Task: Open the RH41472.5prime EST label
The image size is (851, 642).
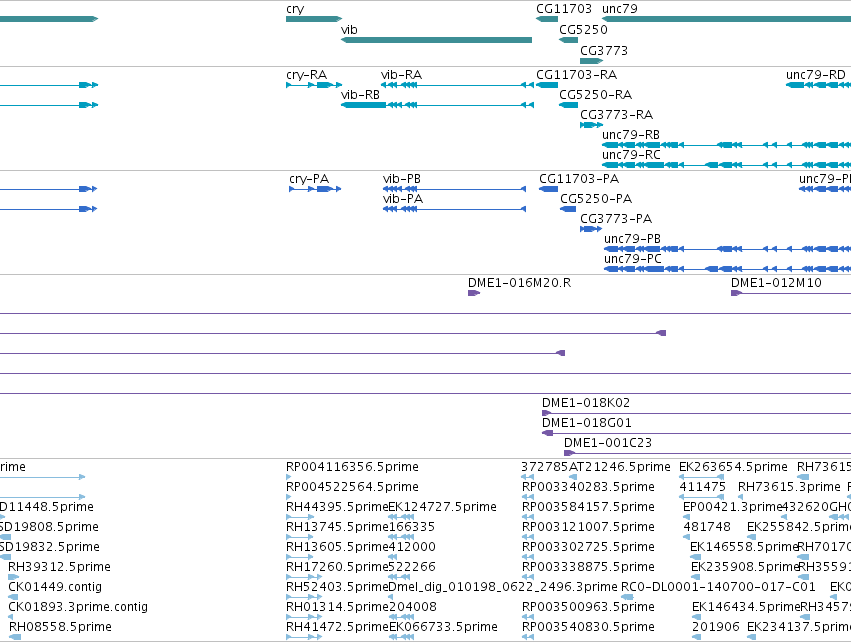Action: (x=337, y=628)
